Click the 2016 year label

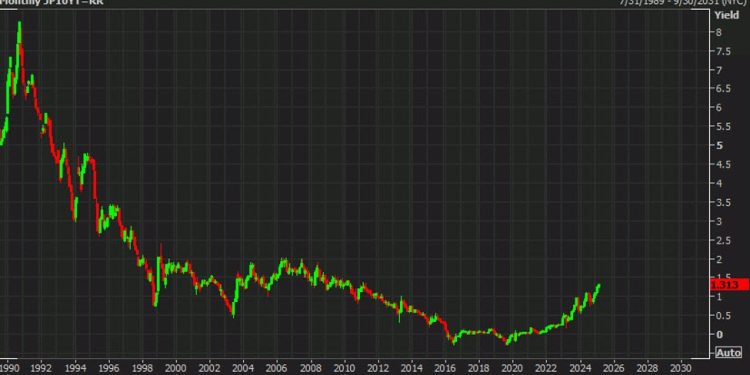[445, 368]
